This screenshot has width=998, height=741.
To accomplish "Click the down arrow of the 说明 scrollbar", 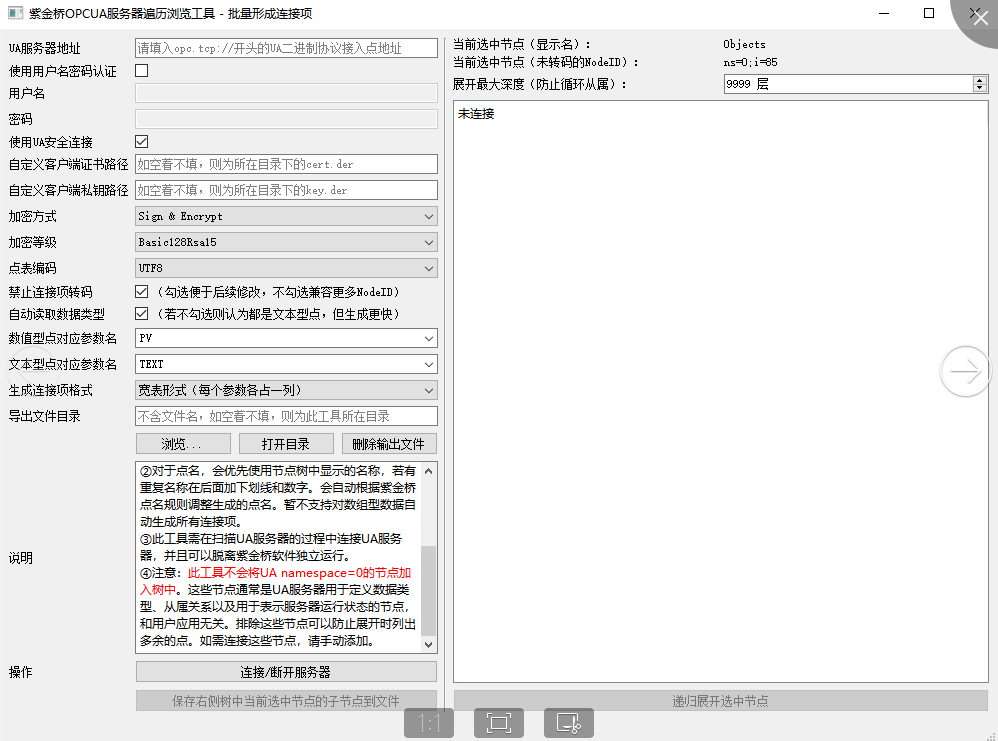I will 429,644.
